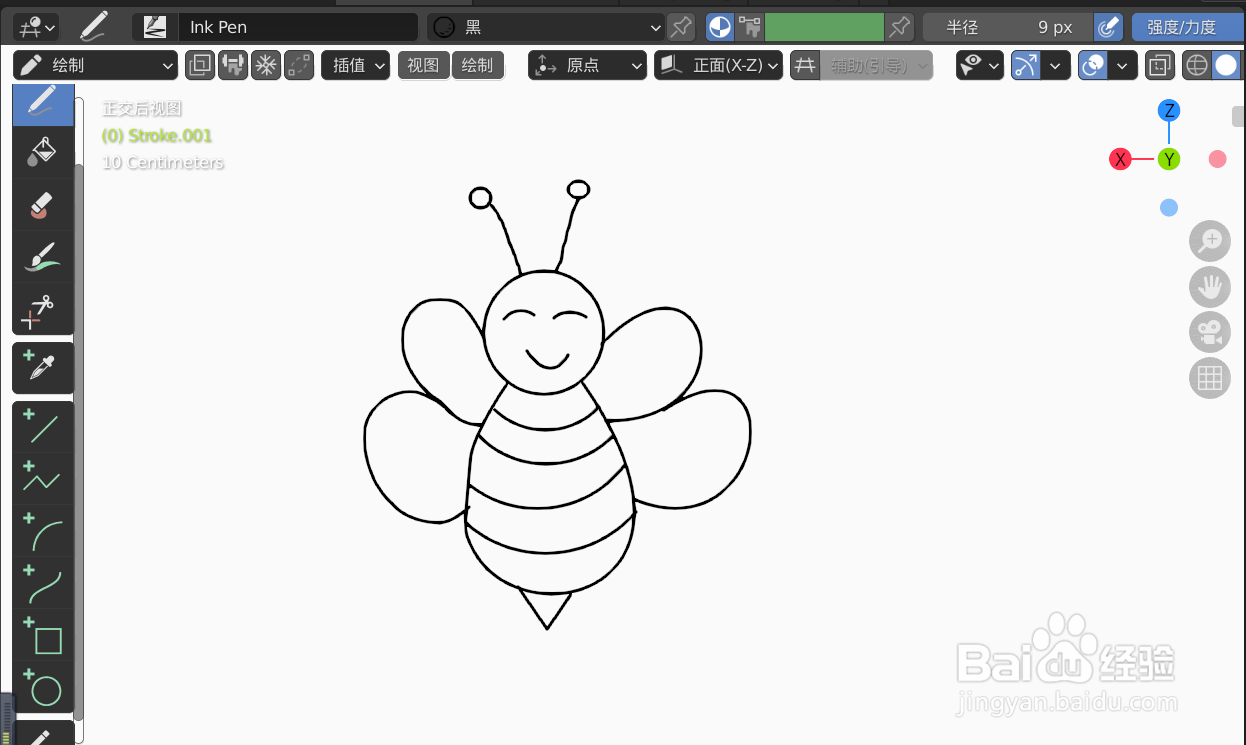1246x745 pixels.
Task: Select the Curve primitive tool
Action: (43, 584)
